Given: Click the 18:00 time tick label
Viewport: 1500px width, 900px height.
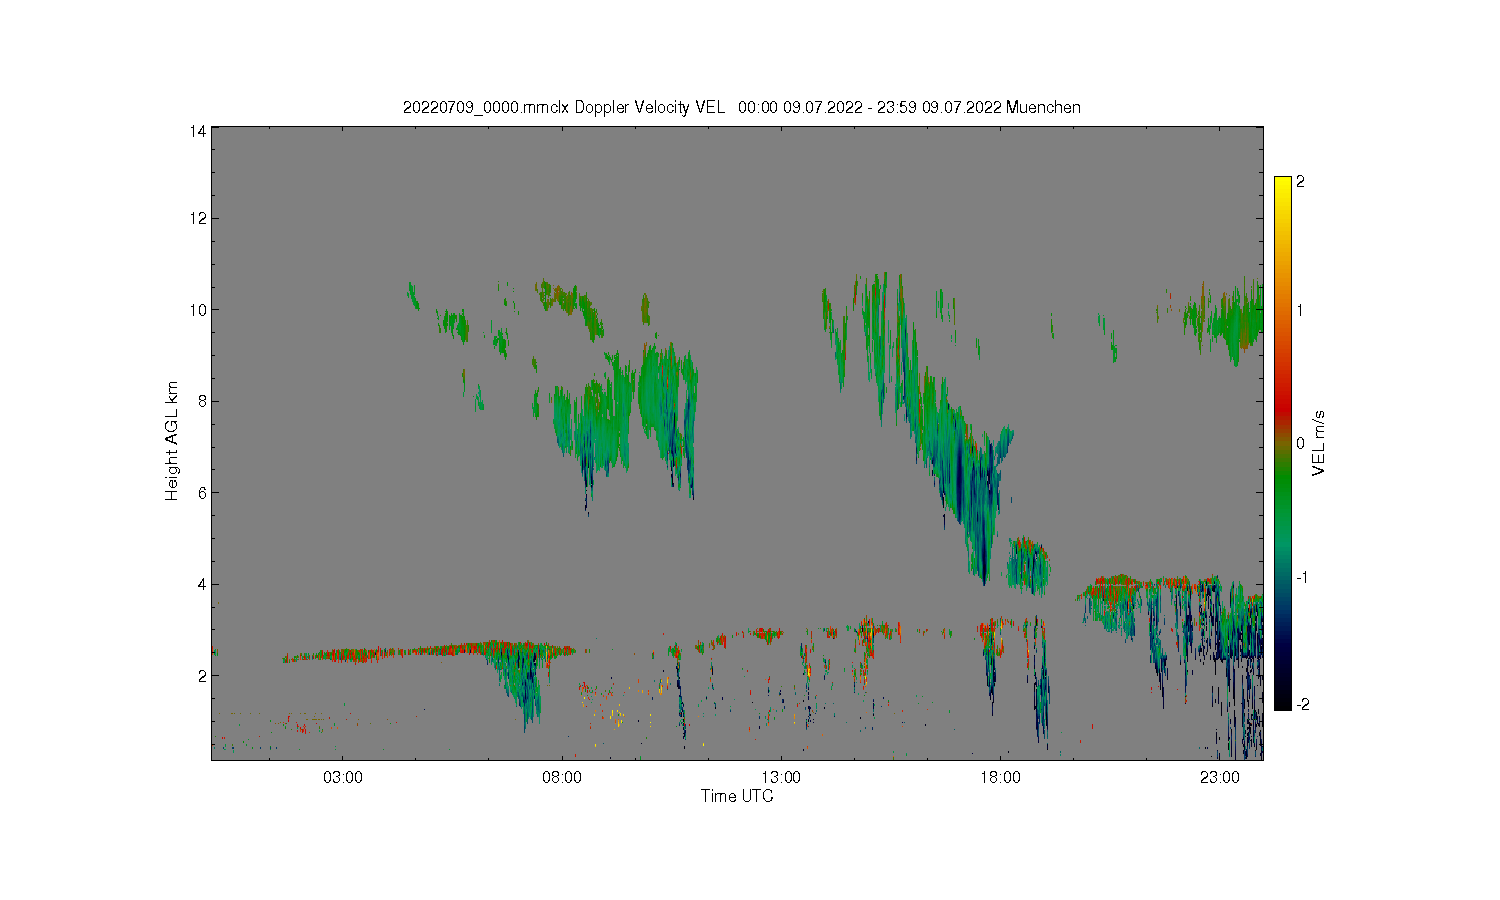Looking at the screenshot, I should 1000,778.
